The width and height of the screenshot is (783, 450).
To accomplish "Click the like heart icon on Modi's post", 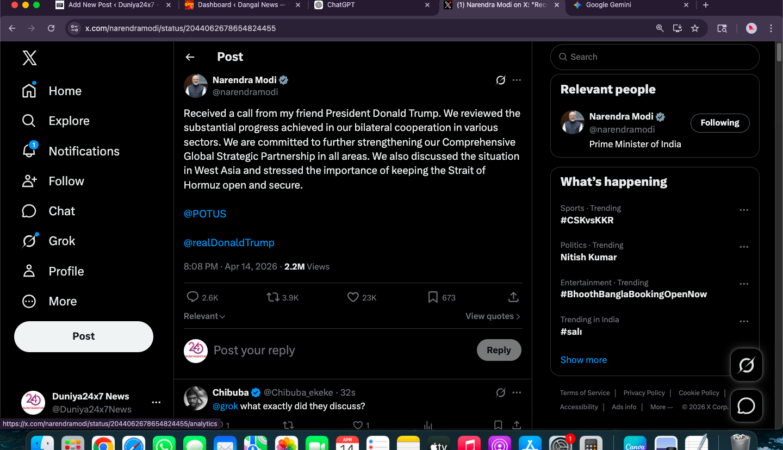I will [353, 297].
